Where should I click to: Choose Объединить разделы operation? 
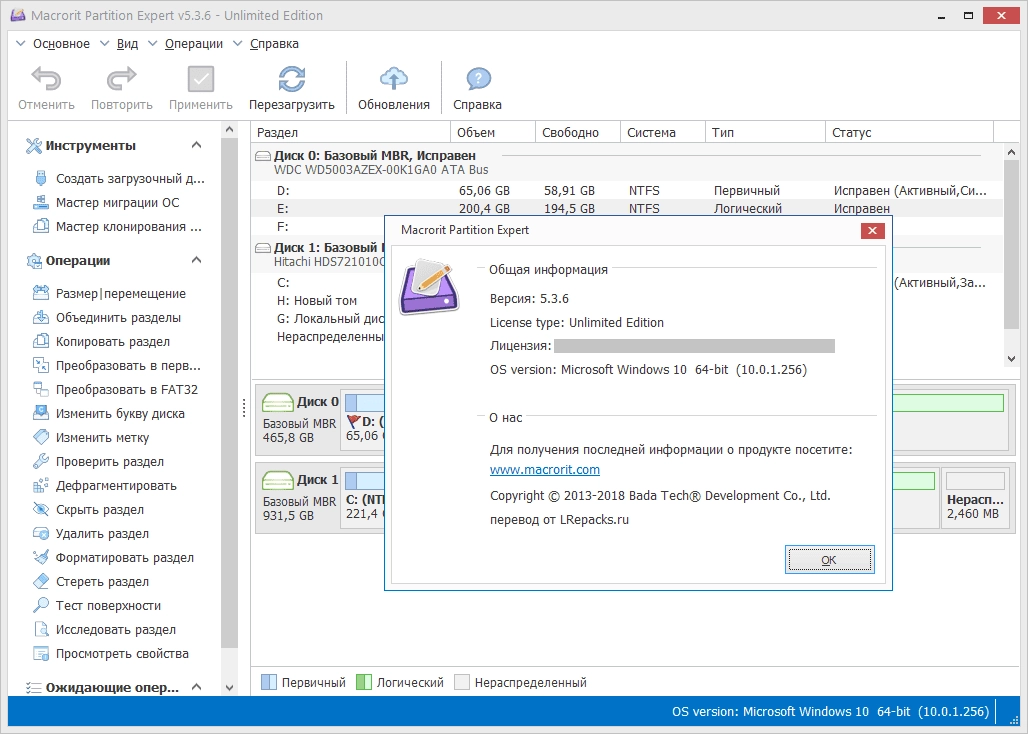click(x=106, y=318)
